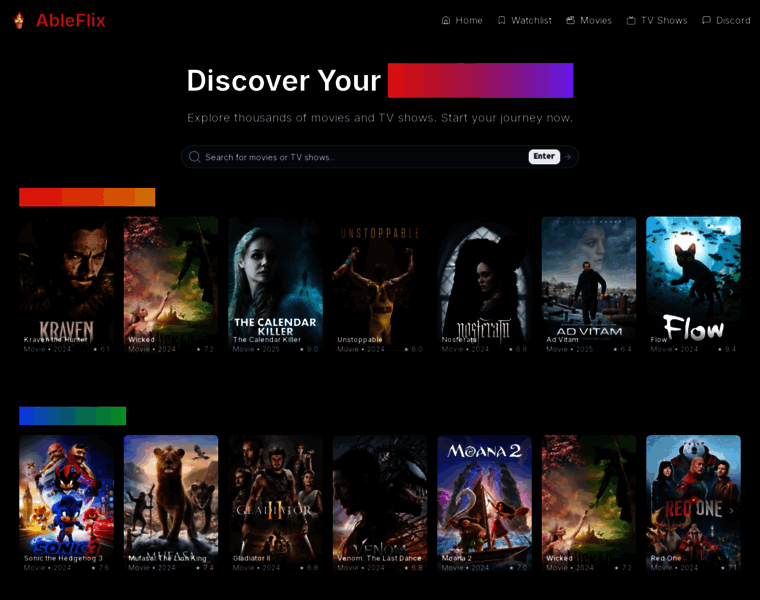Screen dimensions: 760x600
Task: Open the Wicked poster in the first row
Action: click(x=171, y=286)
